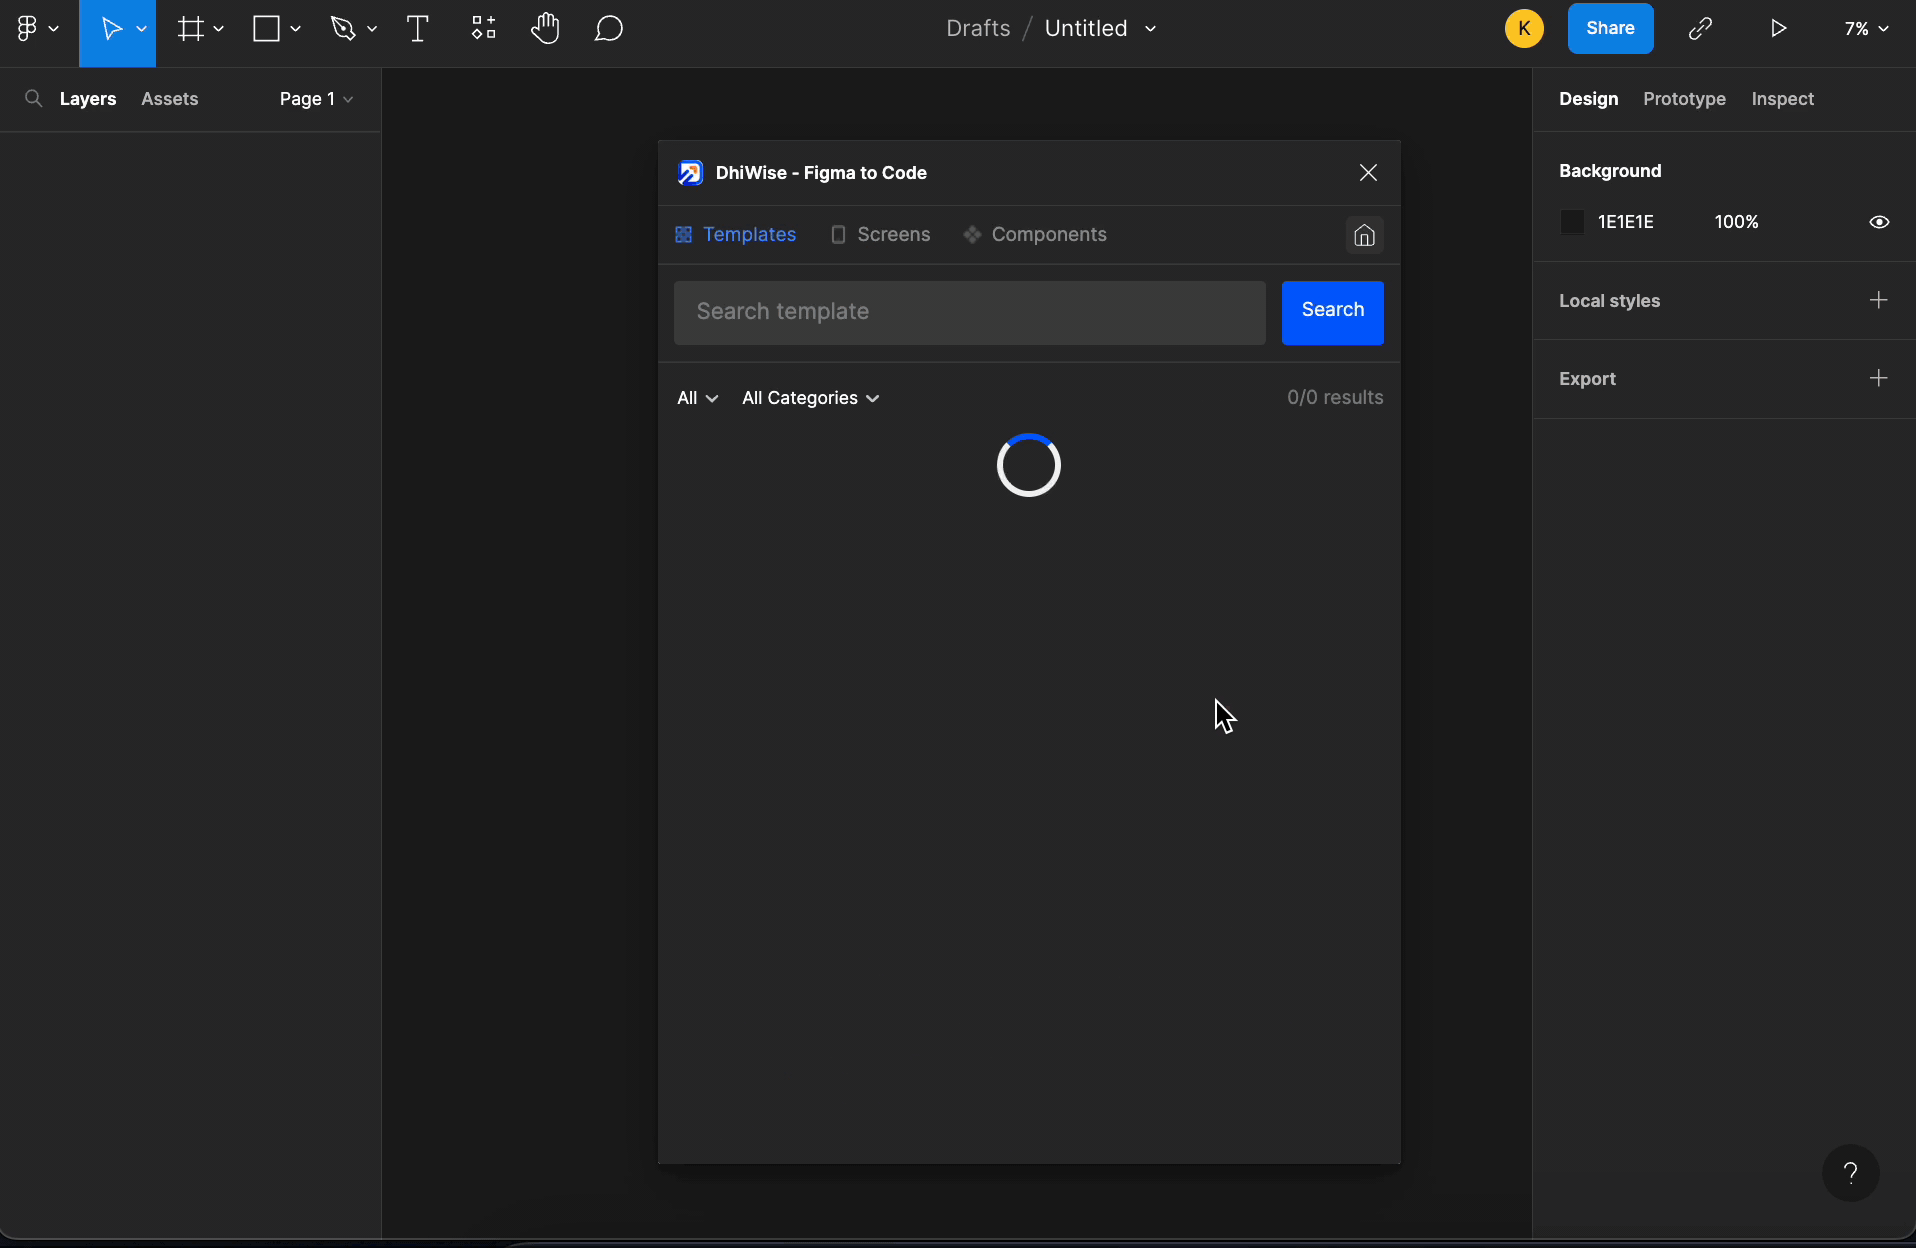Click the background color swatch
The height and width of the screenshot is (1248, 1916).
1572,222
